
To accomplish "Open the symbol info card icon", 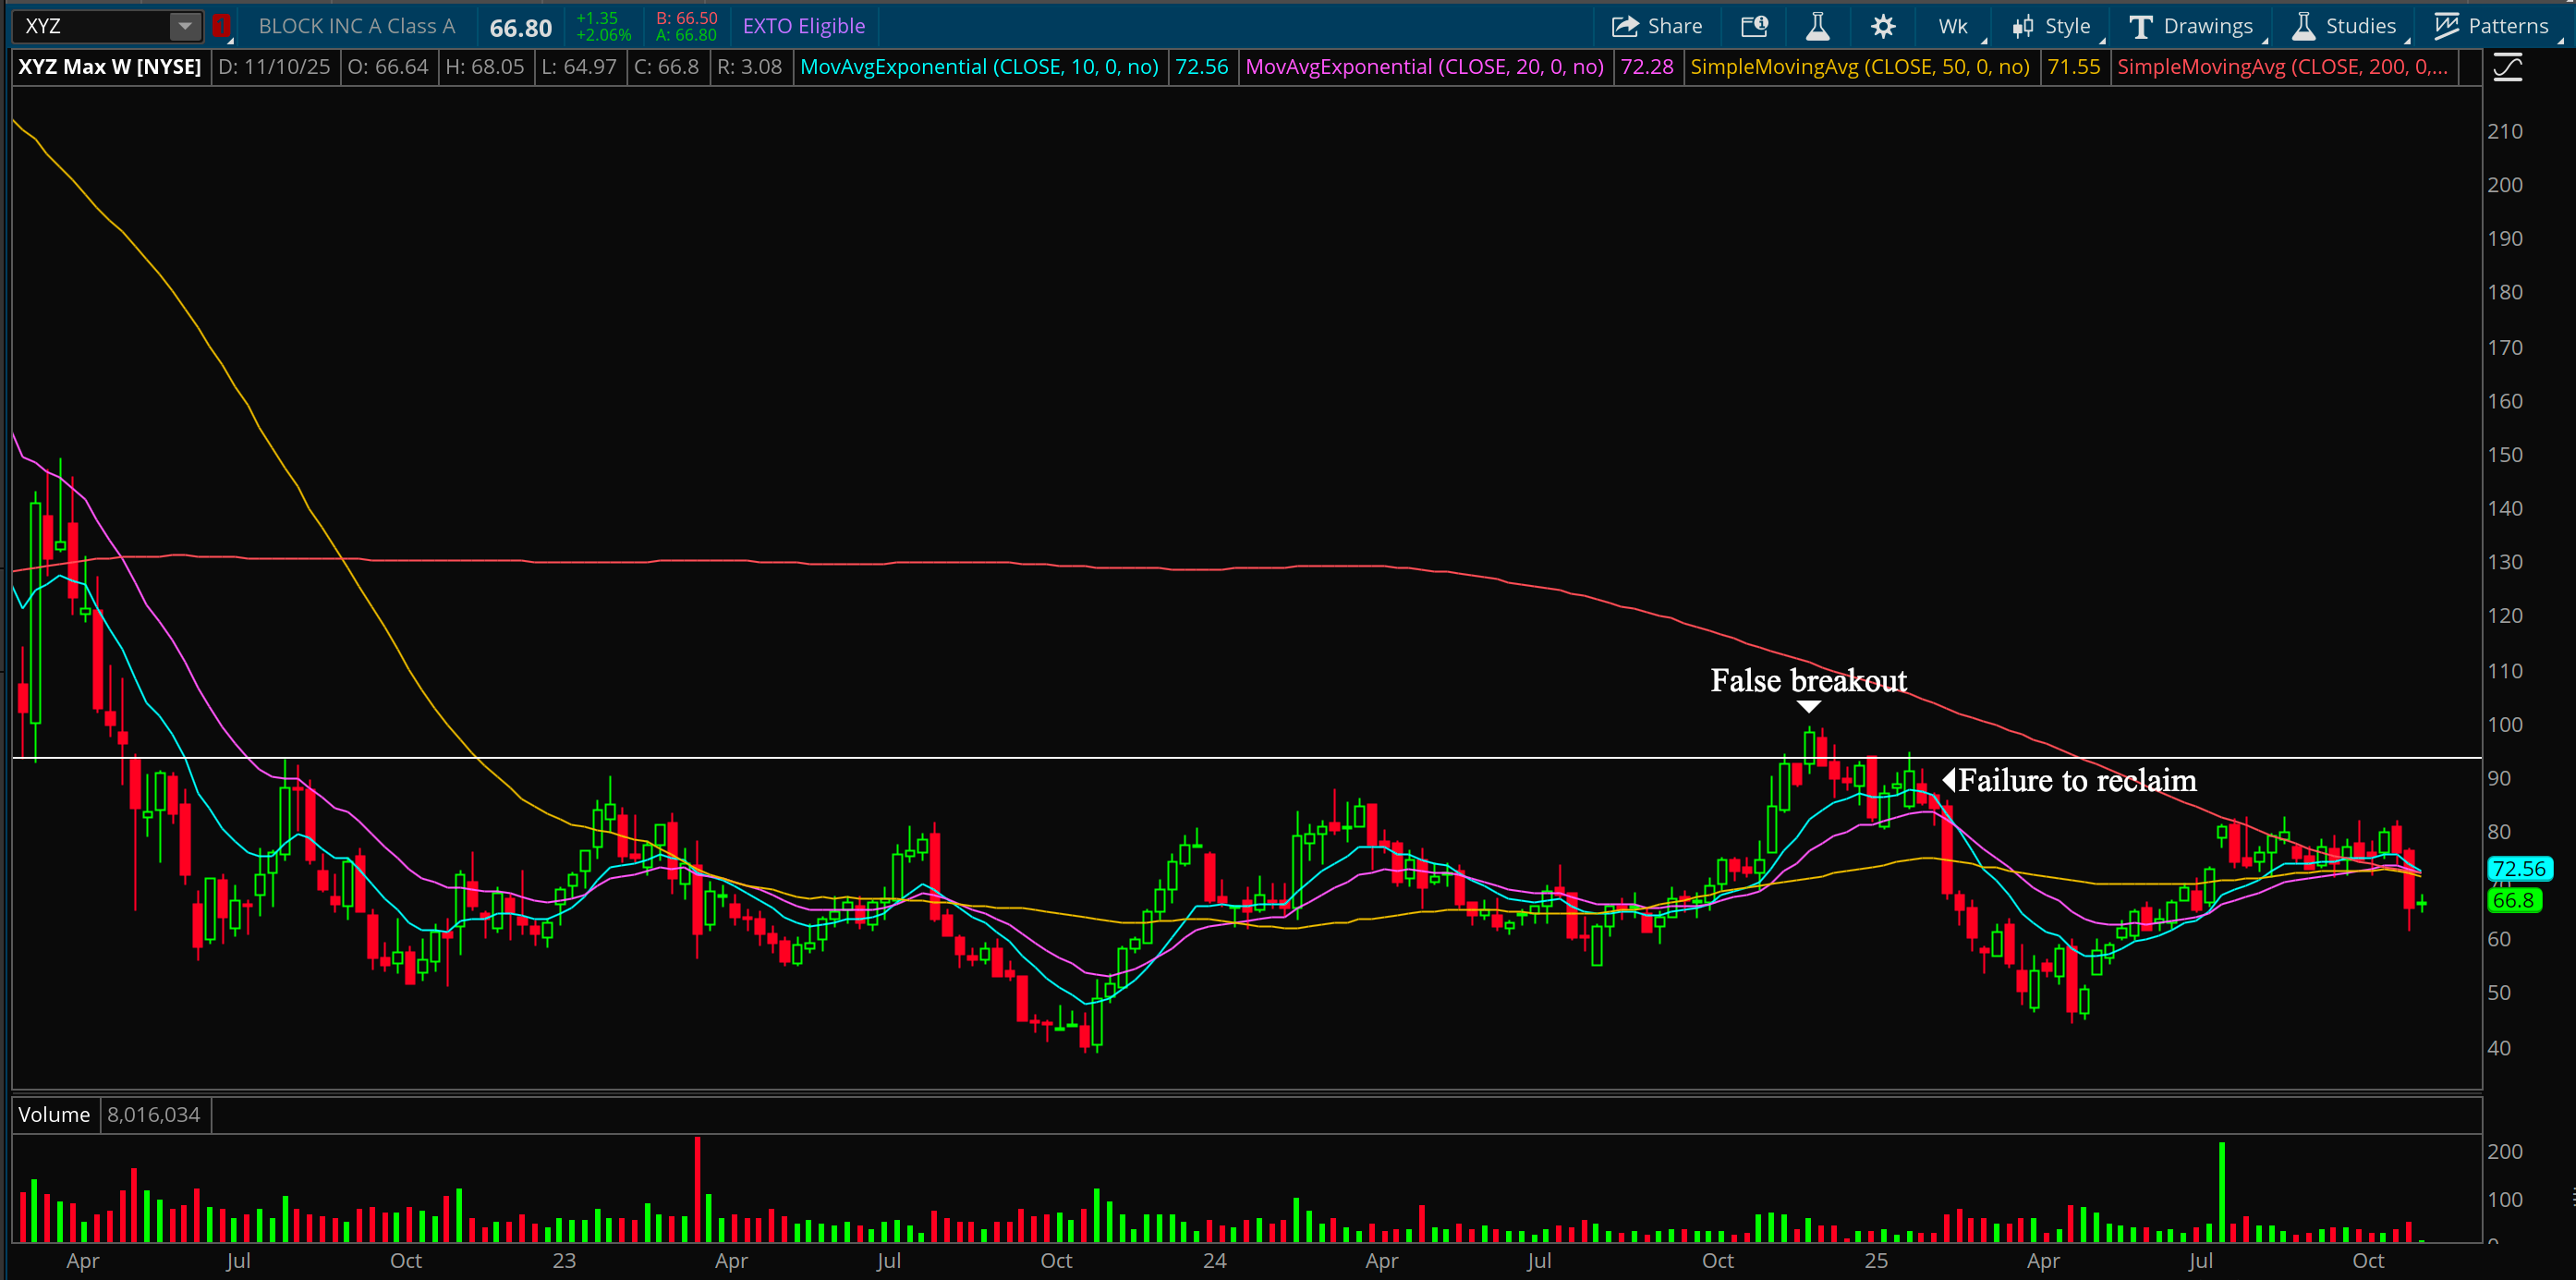I will pyautogui.click(x=1754, y=26).
